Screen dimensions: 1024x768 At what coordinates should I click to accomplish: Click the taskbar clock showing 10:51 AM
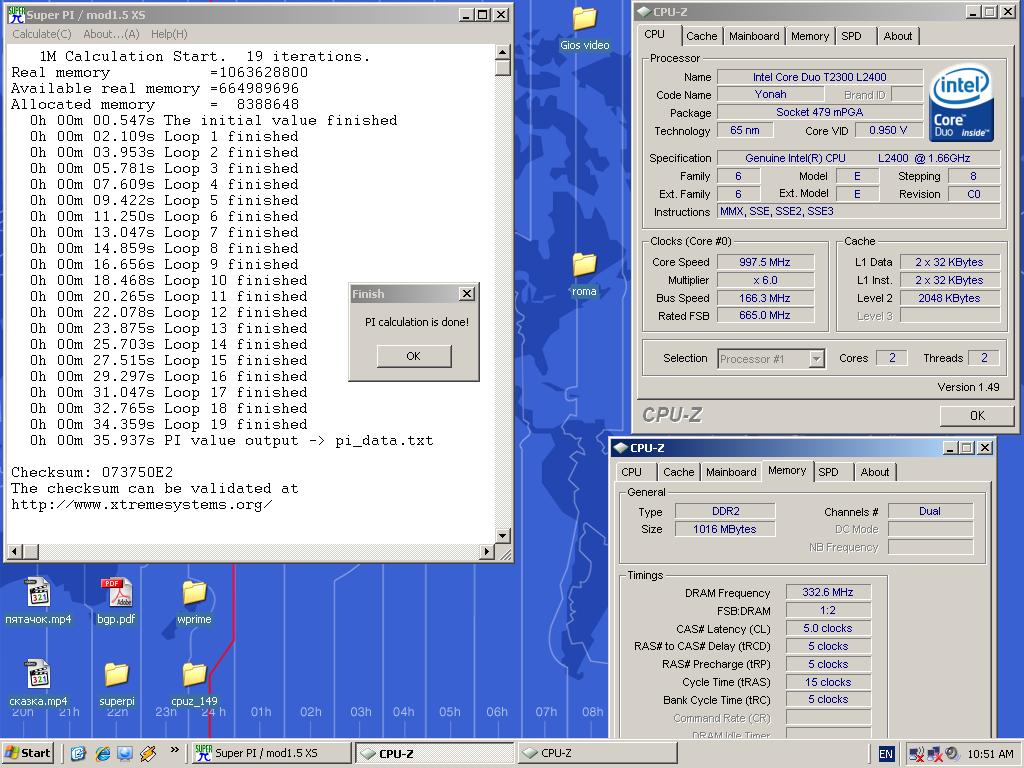[x=991, y=754]
